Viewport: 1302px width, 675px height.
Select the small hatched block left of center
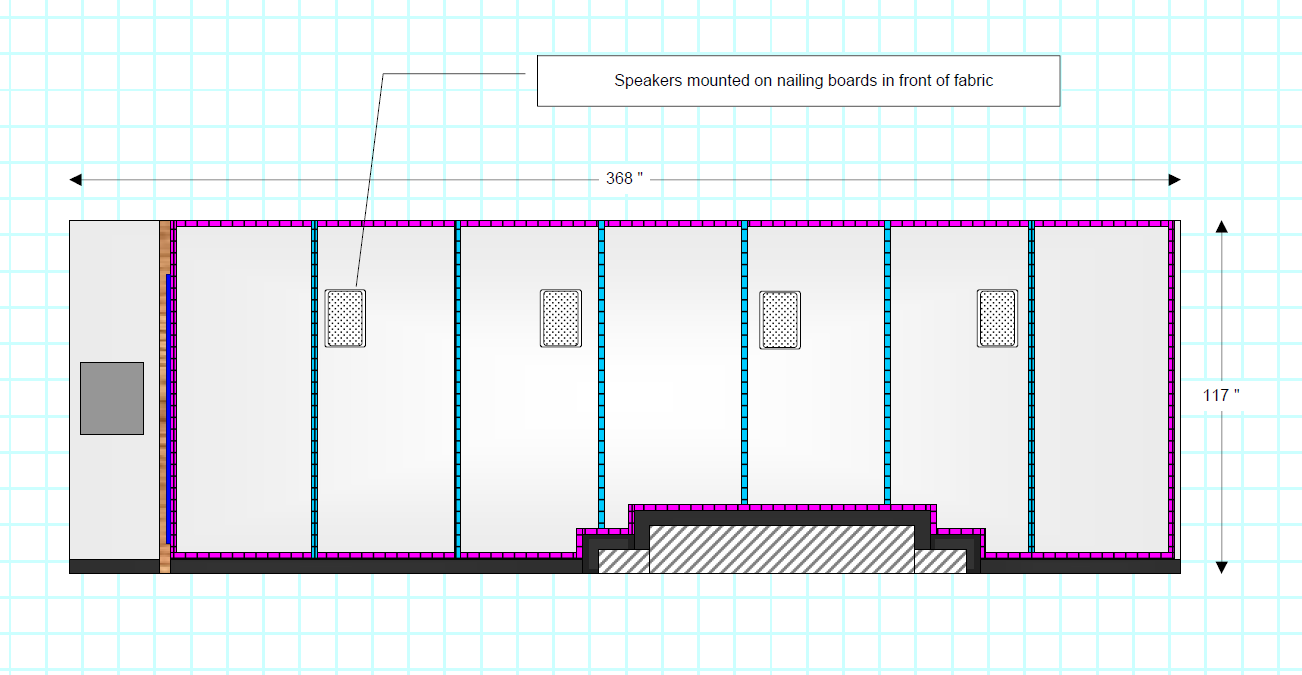pyautogui.click(x=623, y=561)
